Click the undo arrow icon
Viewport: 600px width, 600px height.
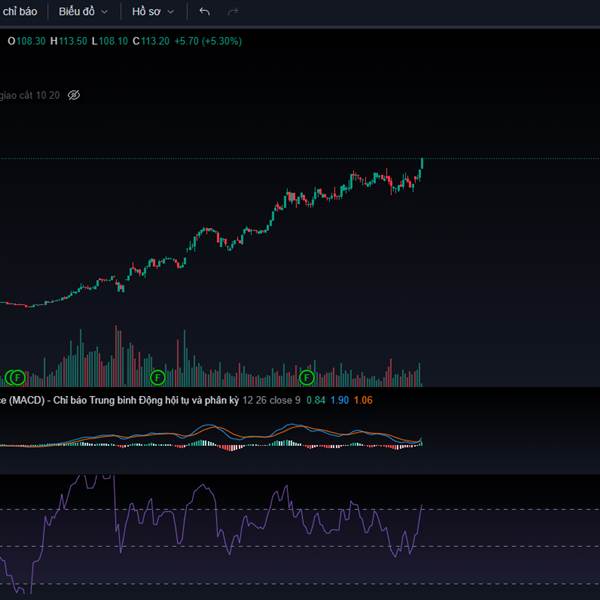[205, 12]
